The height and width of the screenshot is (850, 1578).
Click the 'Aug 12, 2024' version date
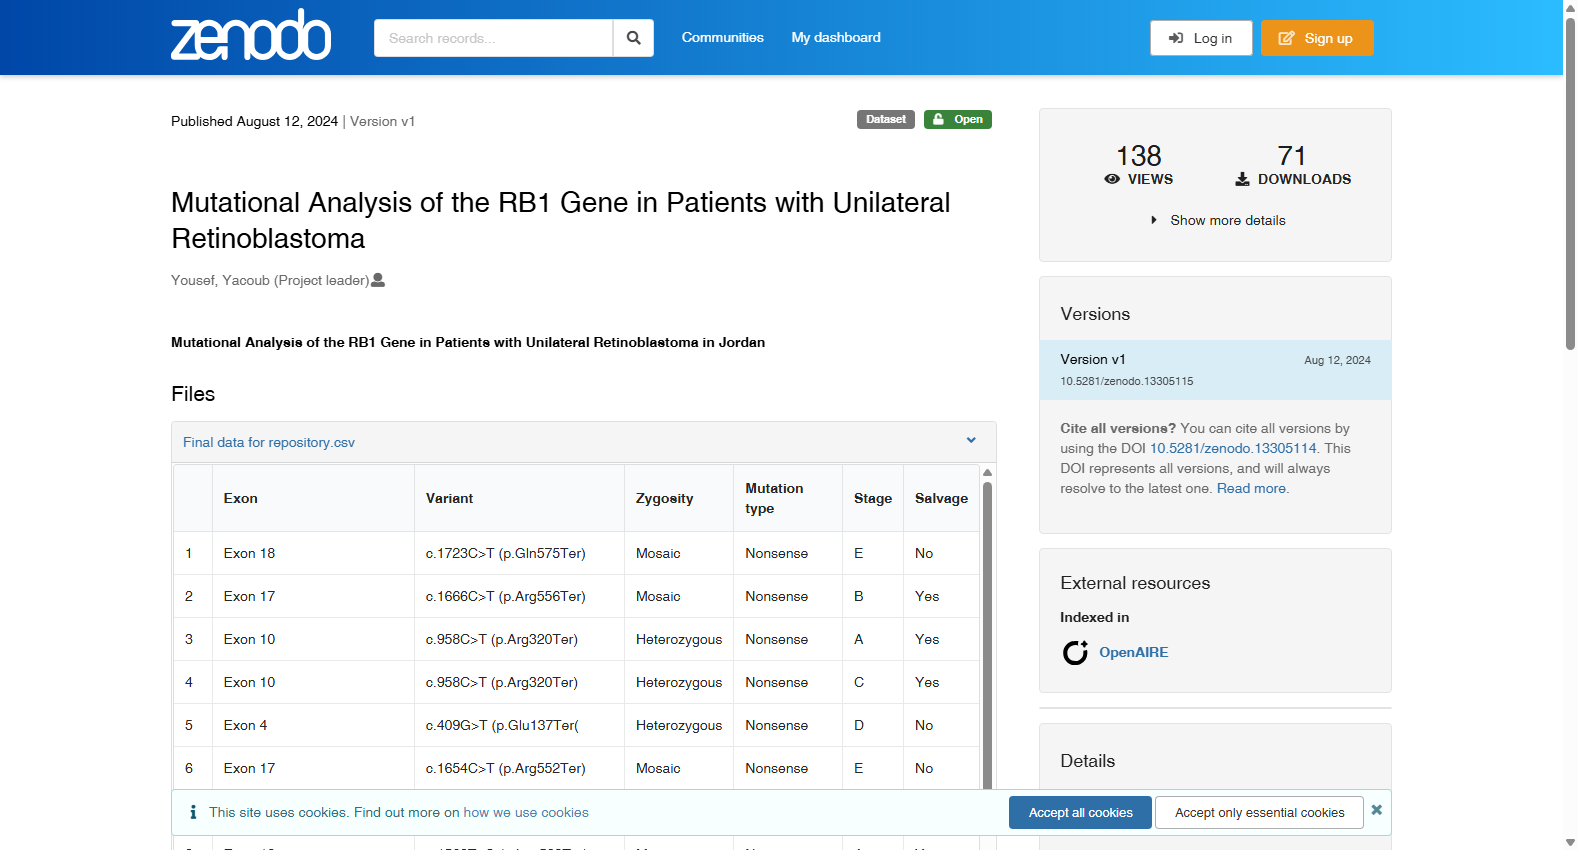click(x=1337, y=360)
